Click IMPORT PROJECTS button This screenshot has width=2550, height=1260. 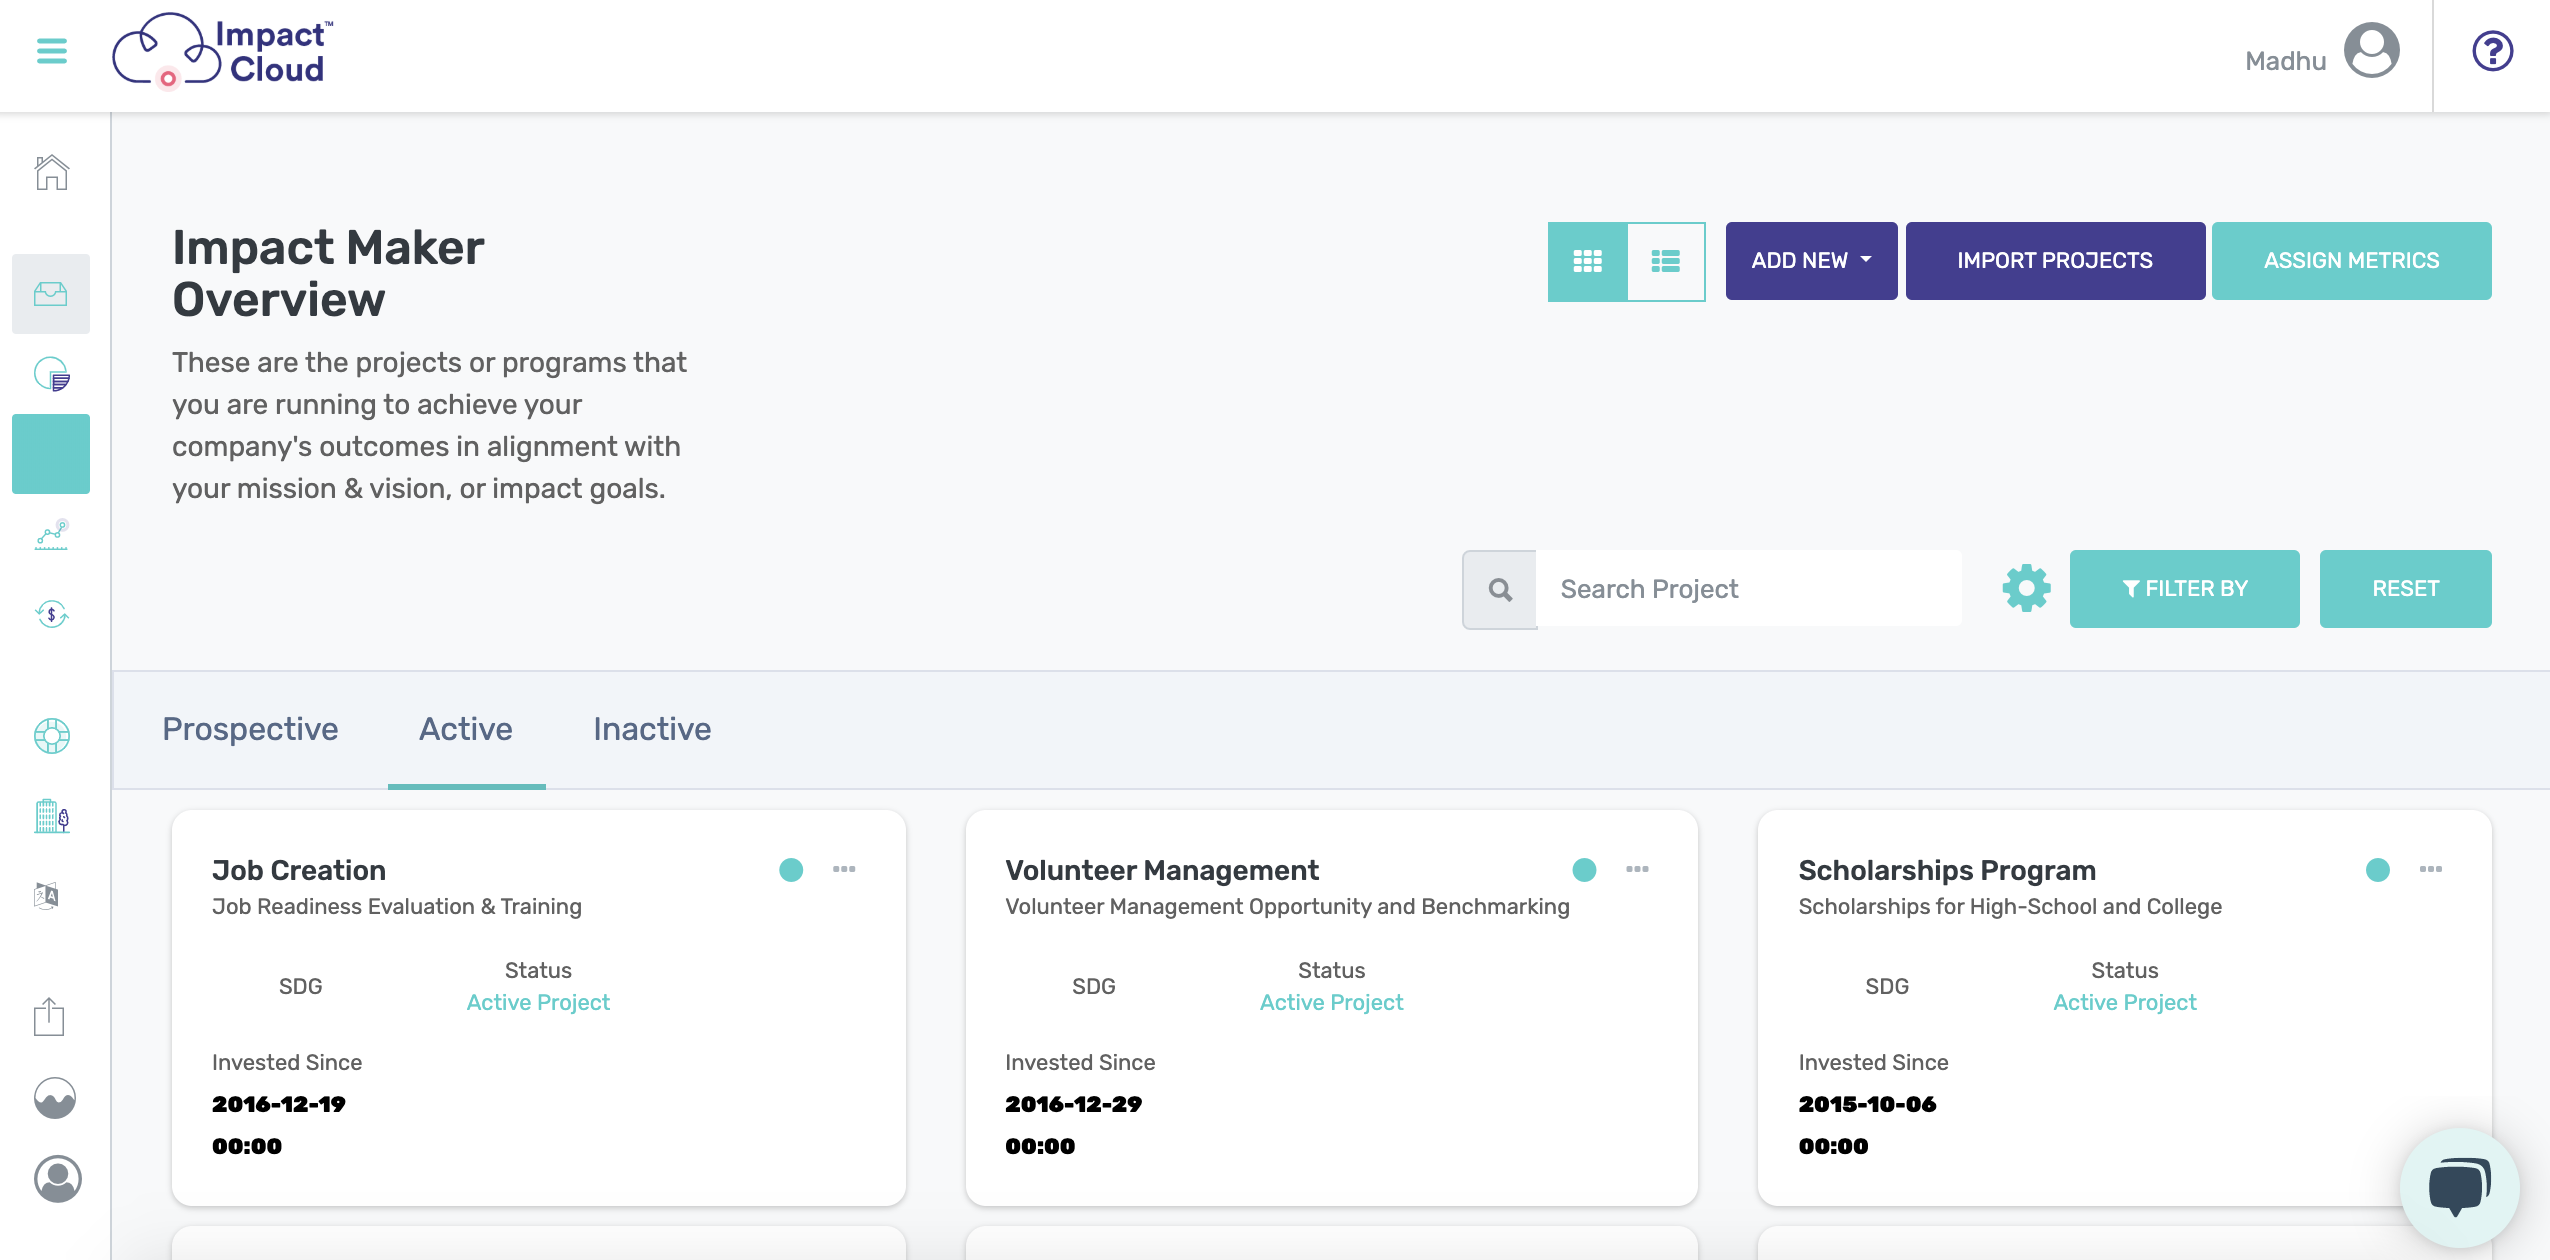pyautogui.click(x=2055, y=261)
